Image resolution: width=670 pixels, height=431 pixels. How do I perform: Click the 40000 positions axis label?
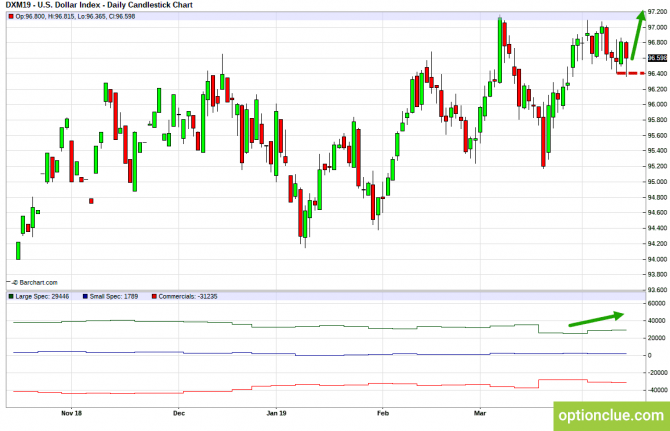(x=656, y=320)
